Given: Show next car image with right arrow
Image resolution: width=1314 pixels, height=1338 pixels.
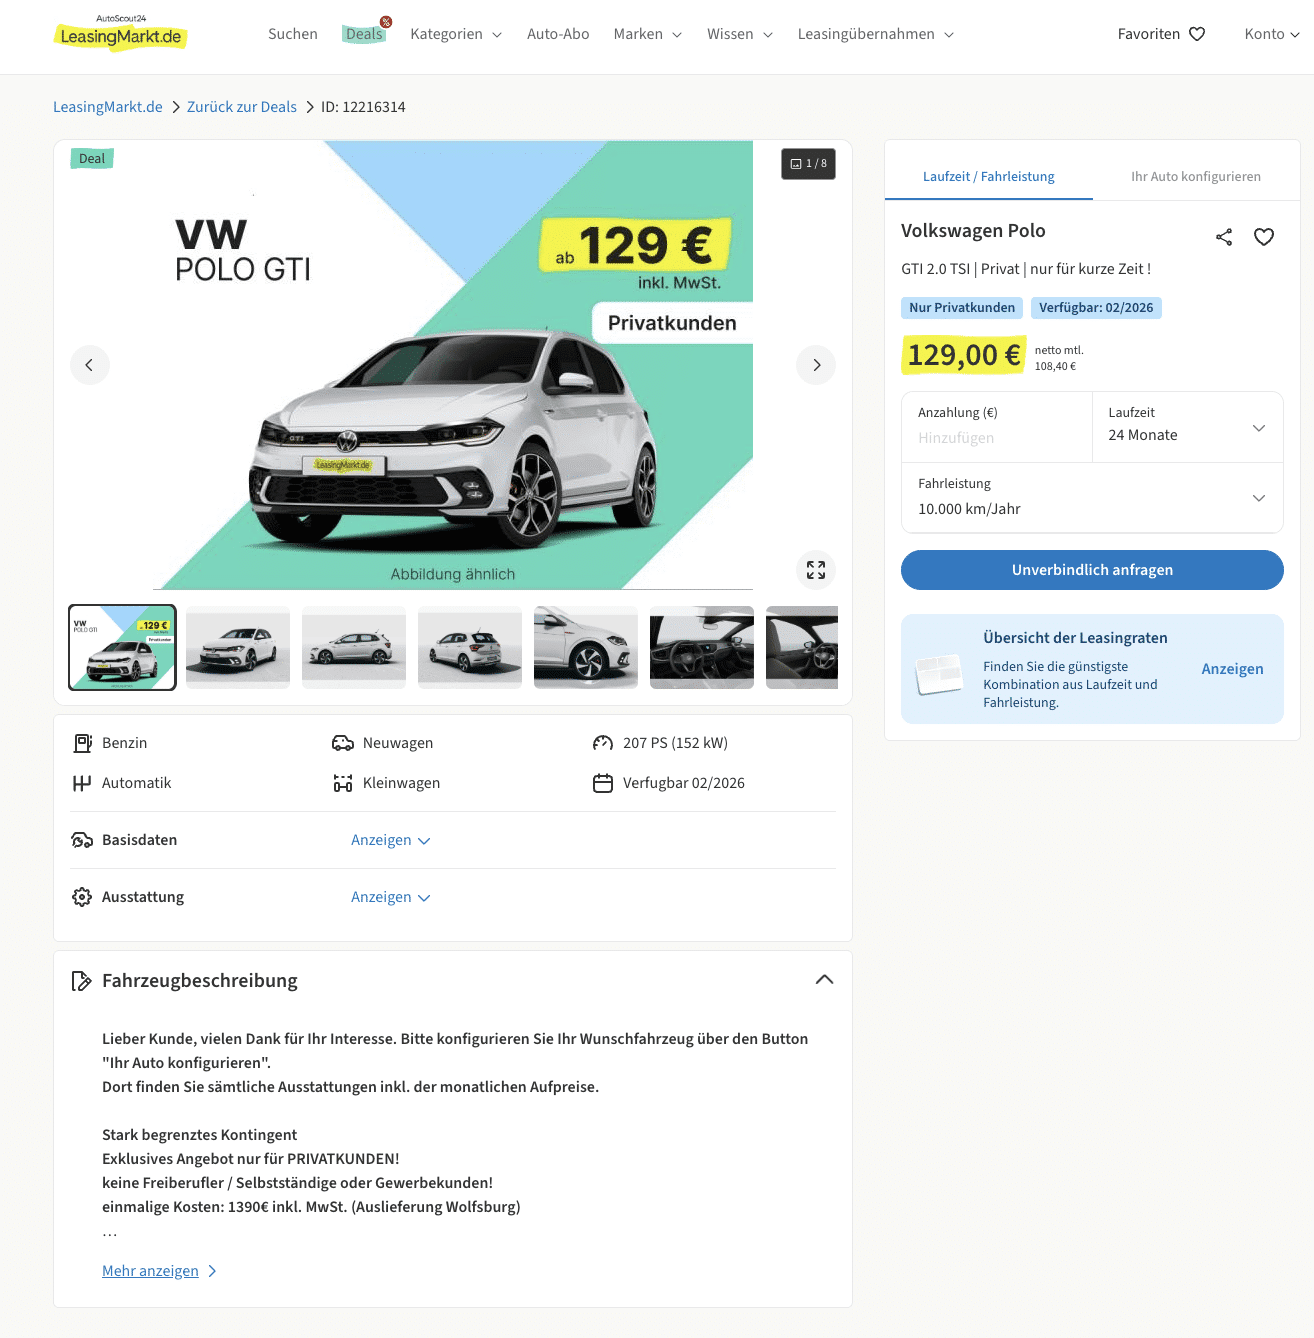Looking at the screenshot, I should pos(816,365).
